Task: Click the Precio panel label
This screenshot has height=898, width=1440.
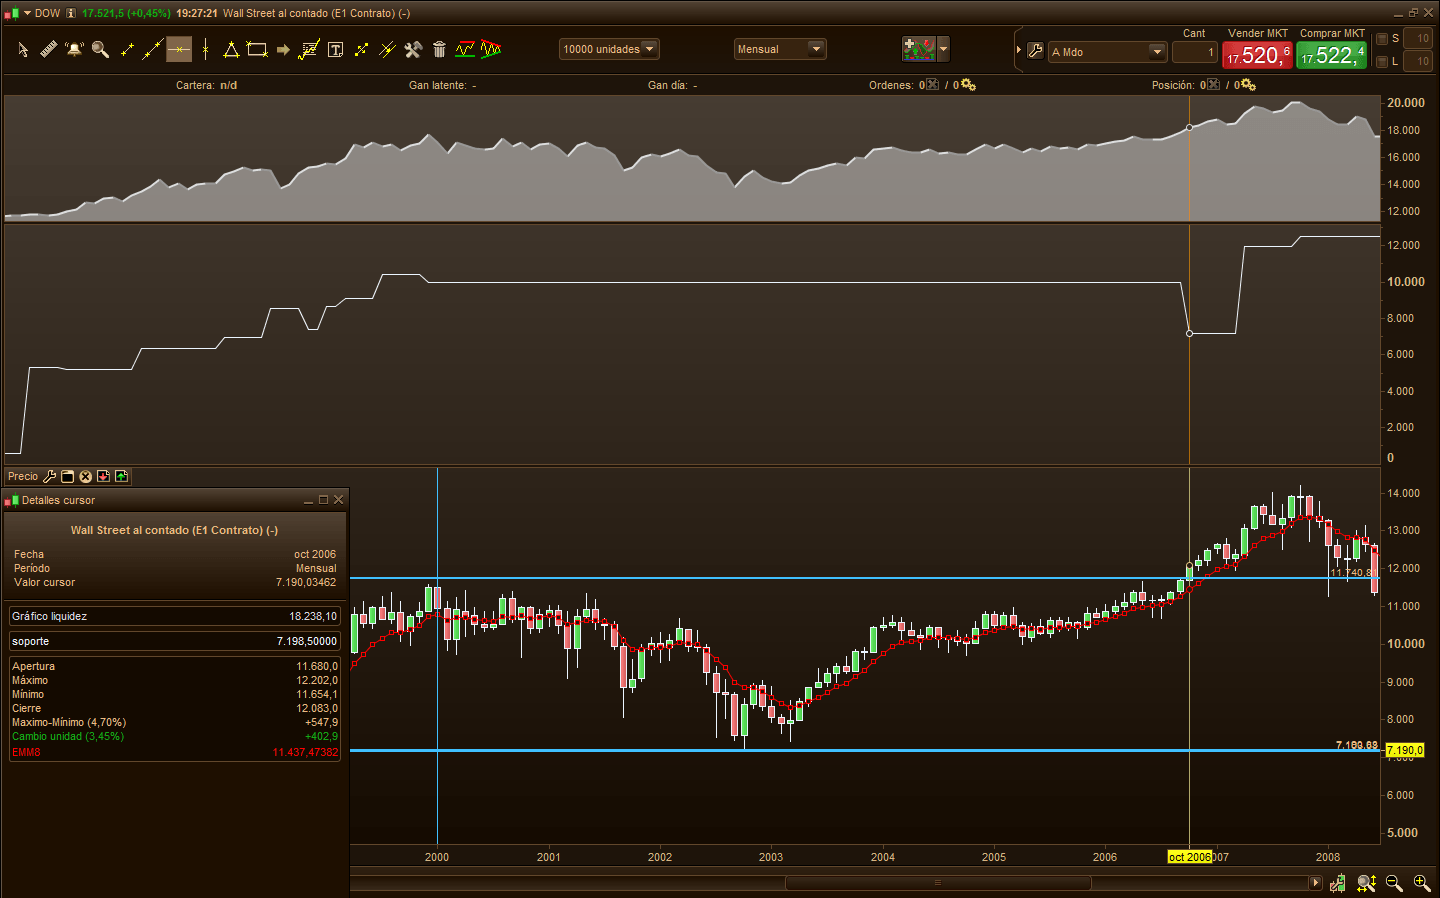Action: [23, 477]
